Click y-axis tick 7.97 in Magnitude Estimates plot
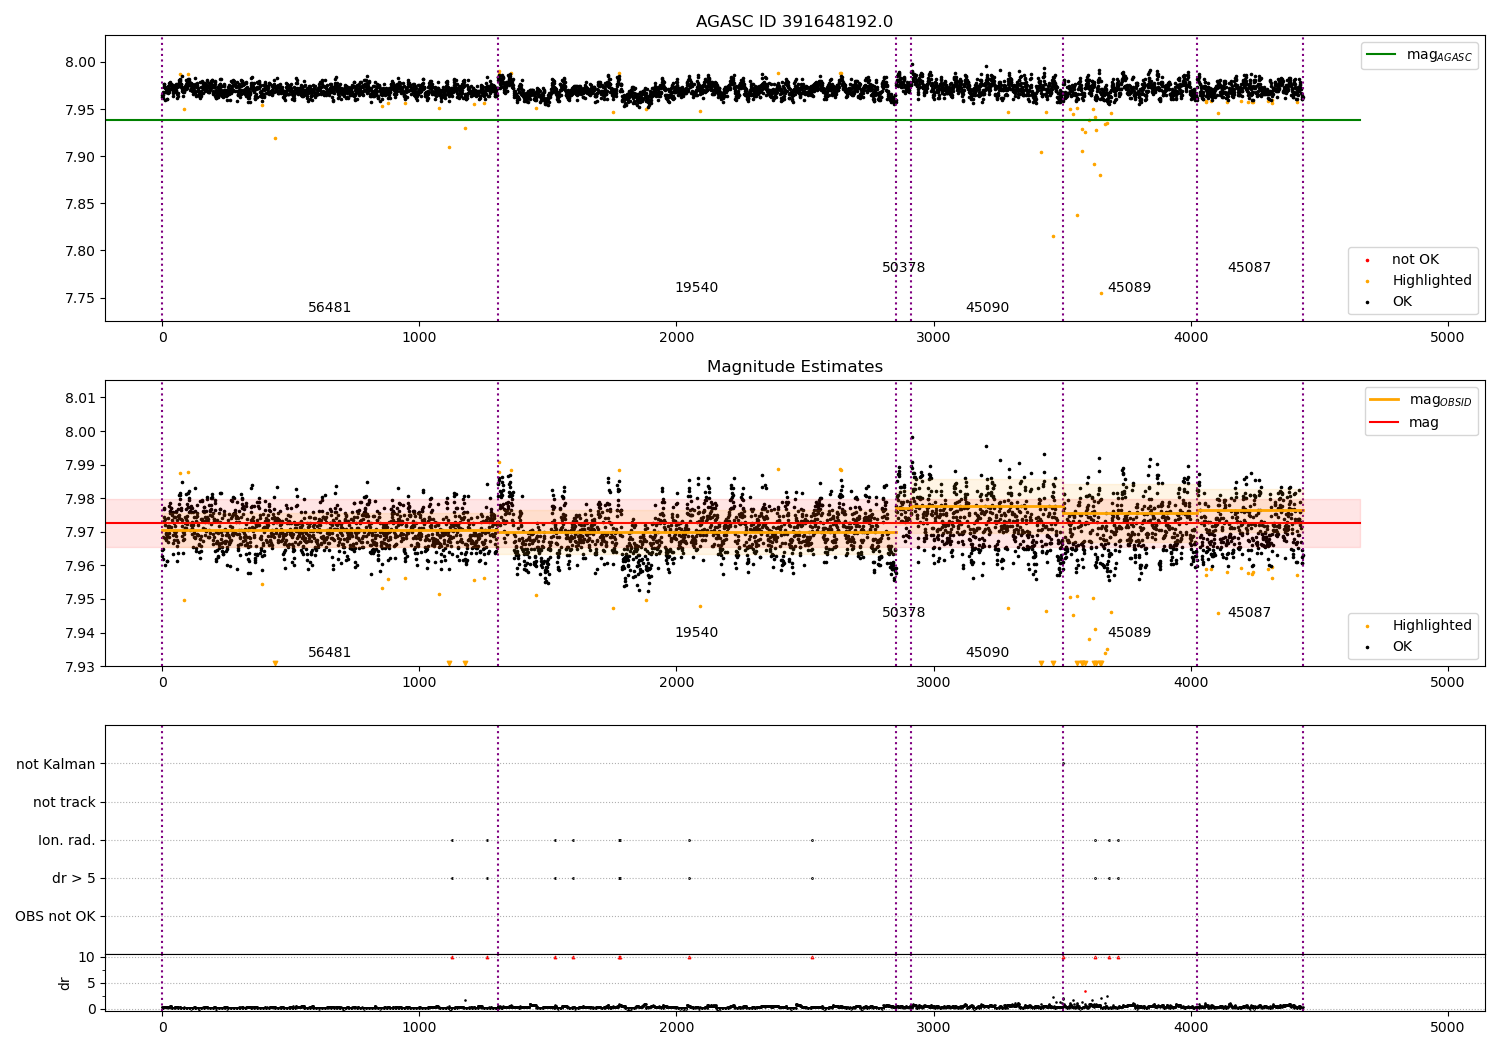The width and height of the screenshot is (1500, 1050). pyautogui.click(x=80, y=532)
